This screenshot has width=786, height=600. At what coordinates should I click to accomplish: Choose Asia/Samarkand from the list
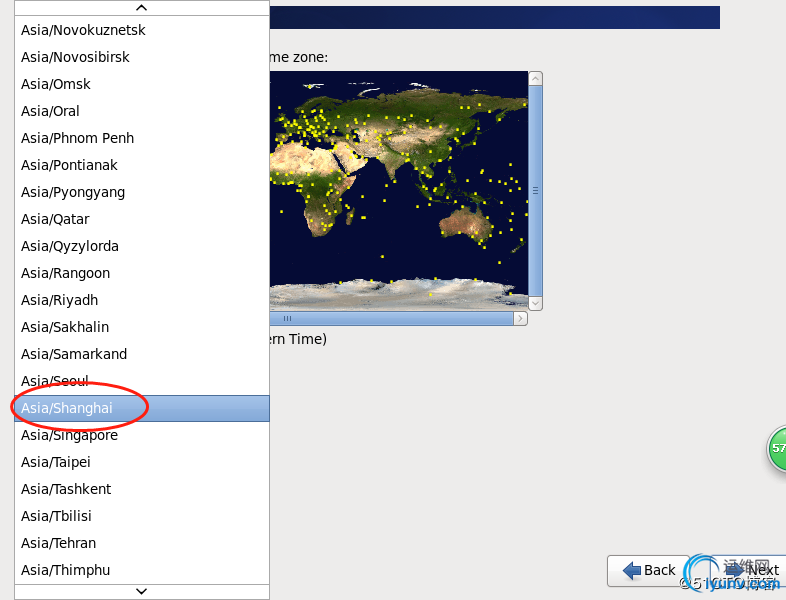click(142, 354)
